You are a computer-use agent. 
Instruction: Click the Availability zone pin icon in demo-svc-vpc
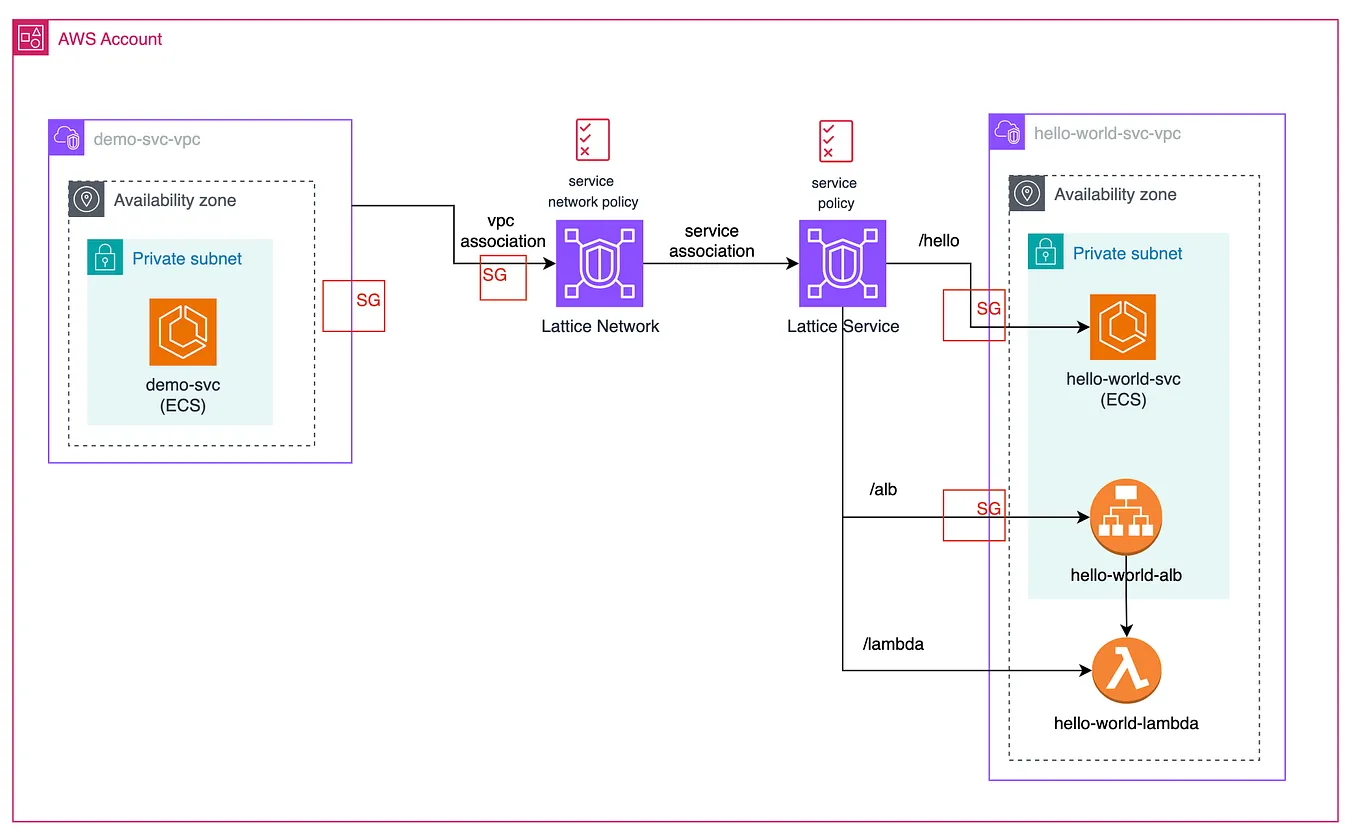tap(86, 199)
